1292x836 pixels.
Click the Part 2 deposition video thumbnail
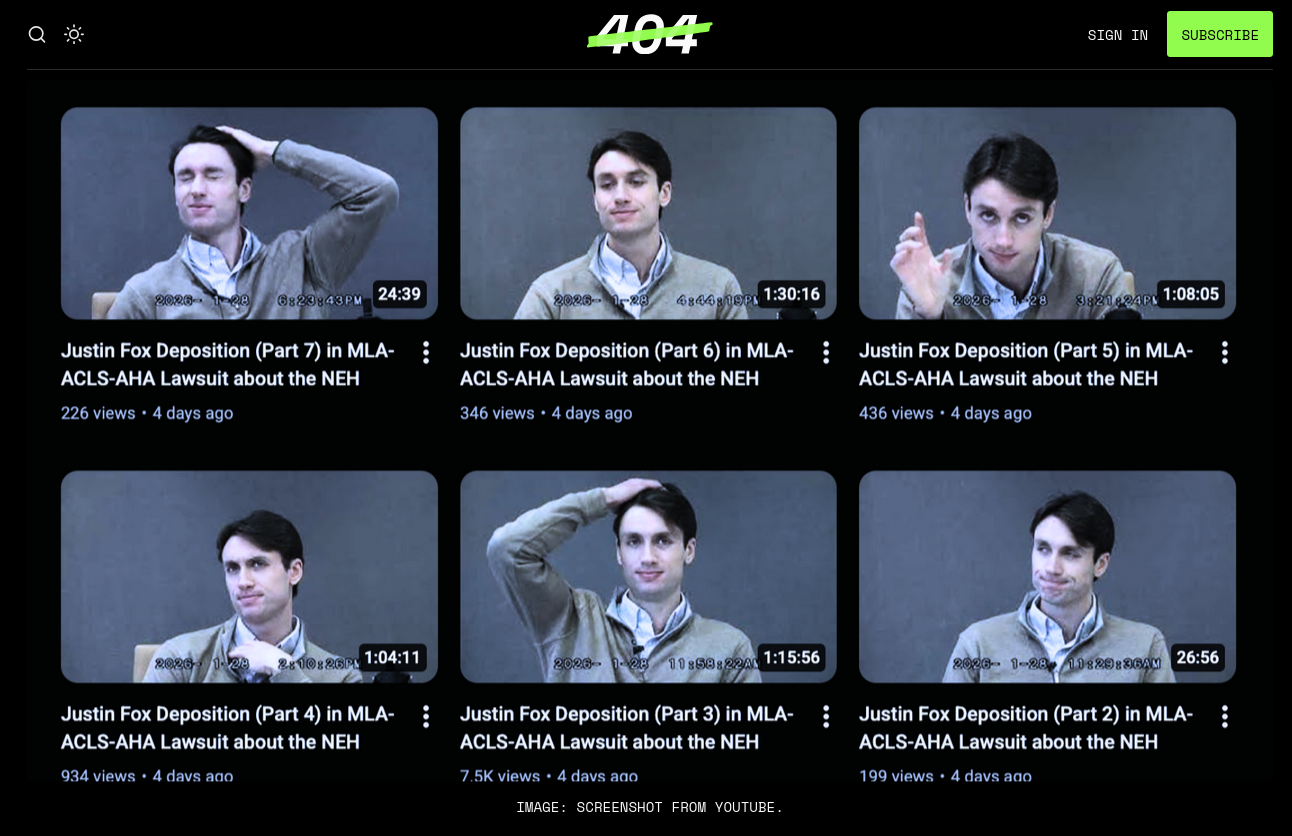click(x=1047, y=577)
